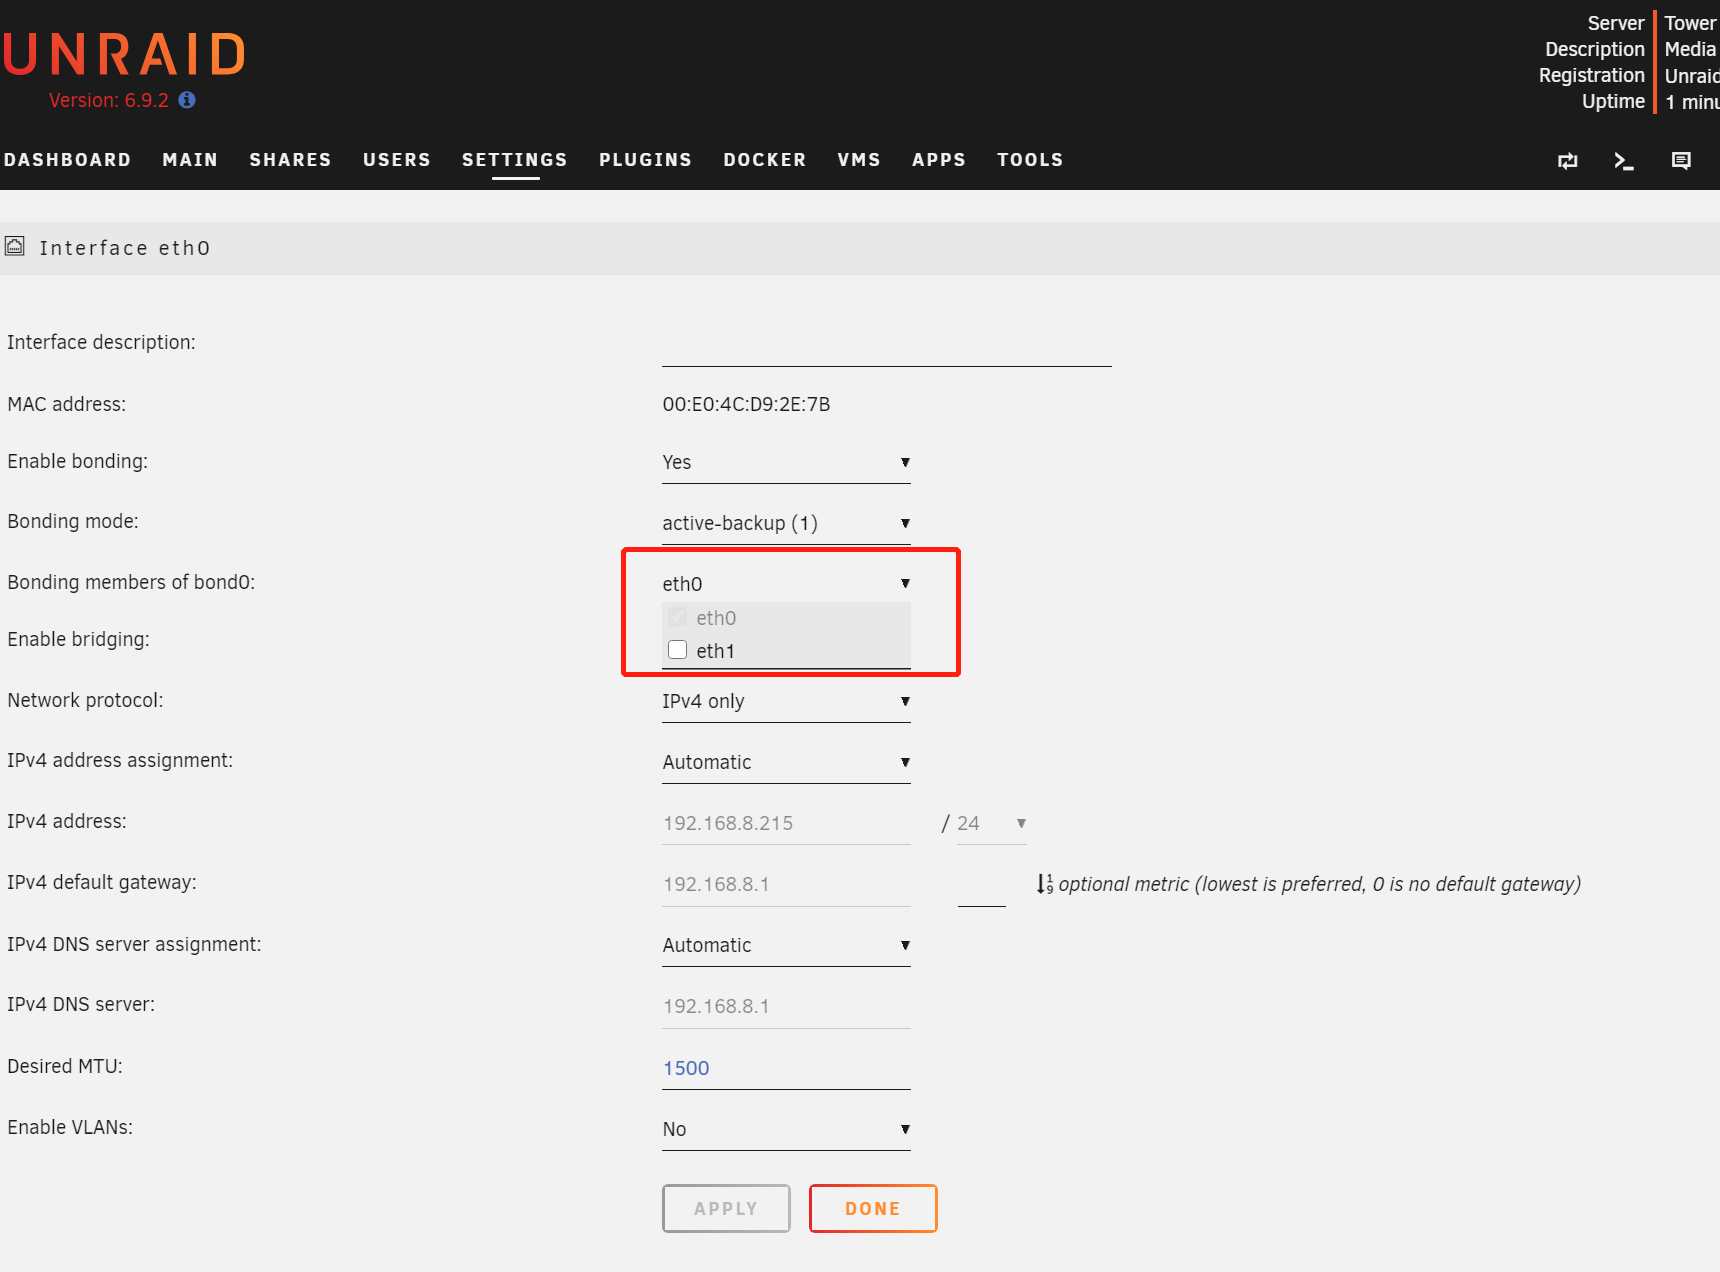Open the IPv4 subnet mask /24 dropdown

pyautogui.click(x=992, y=823)
